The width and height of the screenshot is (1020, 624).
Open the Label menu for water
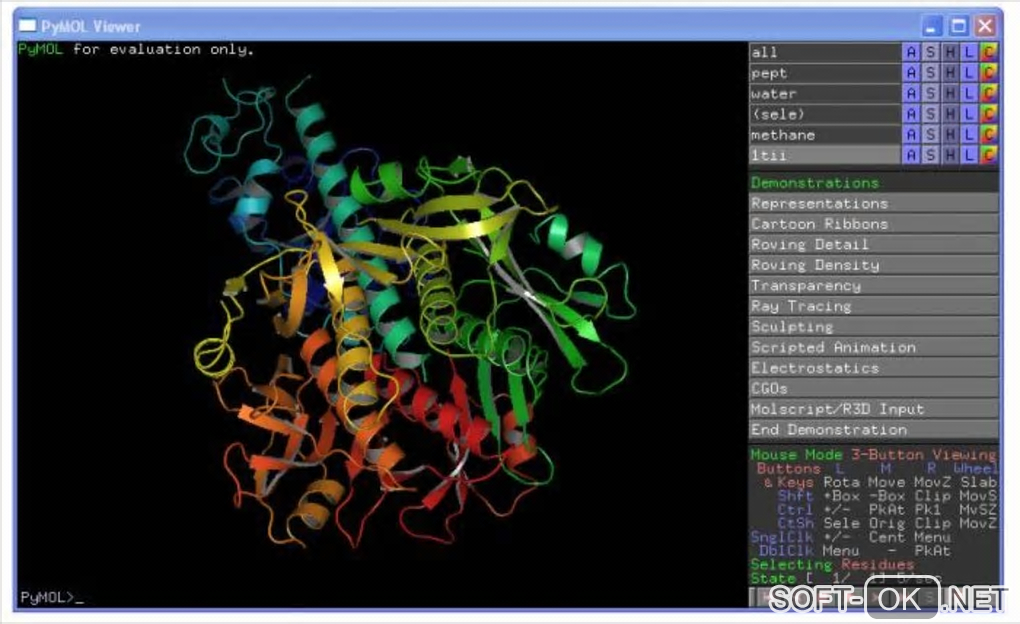pyautogui.click(x=969, y=94)
